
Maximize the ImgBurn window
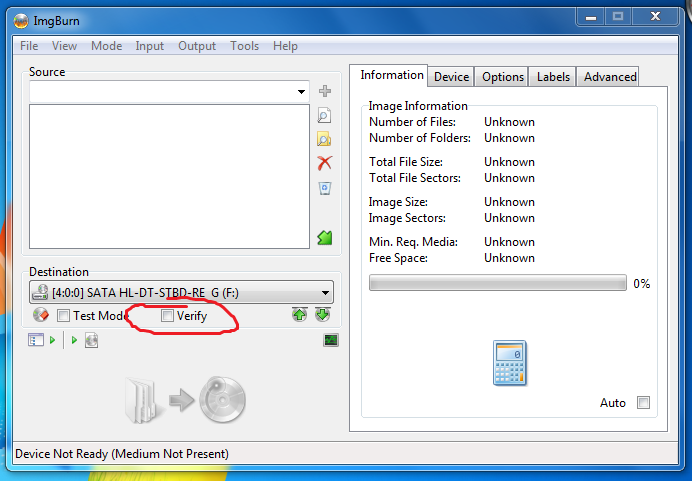[618, 17]
